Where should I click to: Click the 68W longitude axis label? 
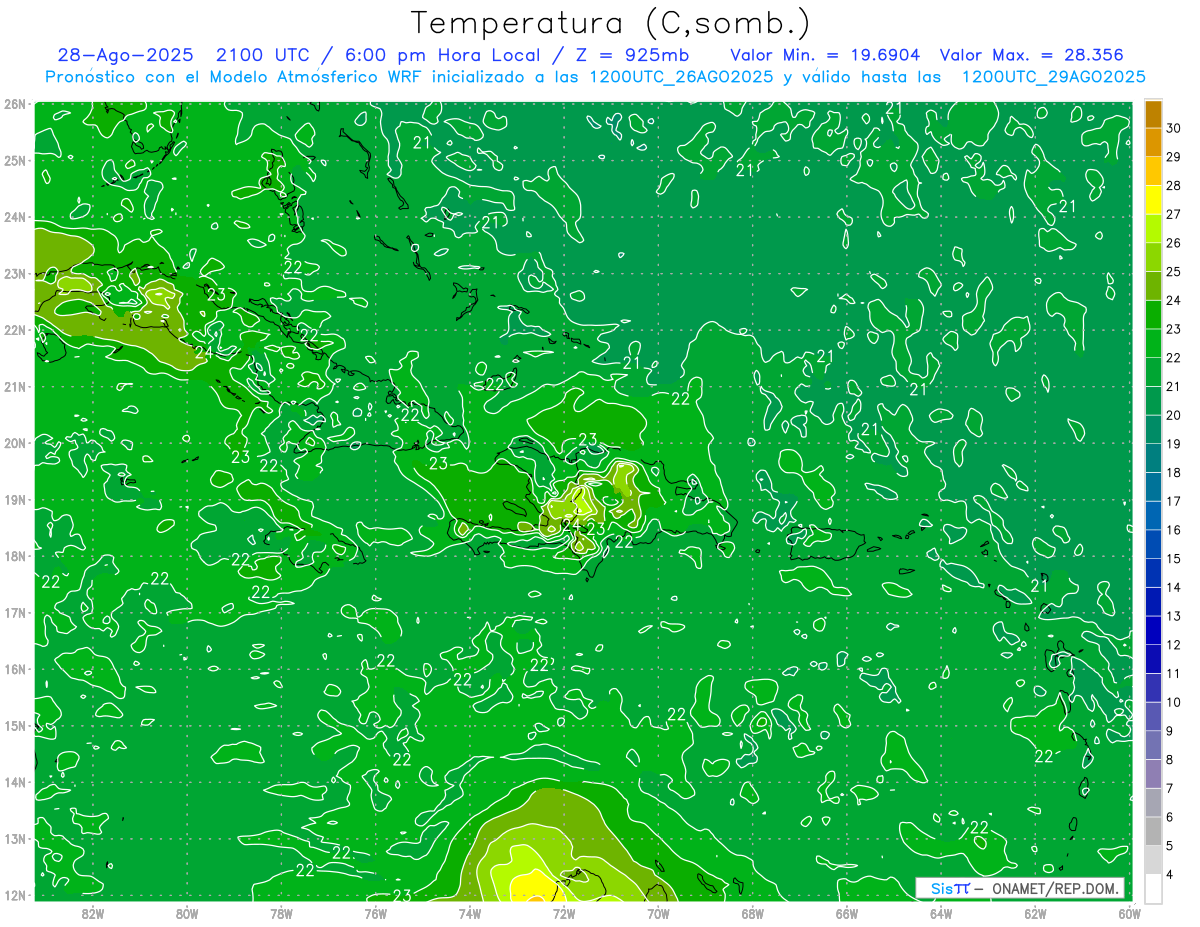coord(753,913)
